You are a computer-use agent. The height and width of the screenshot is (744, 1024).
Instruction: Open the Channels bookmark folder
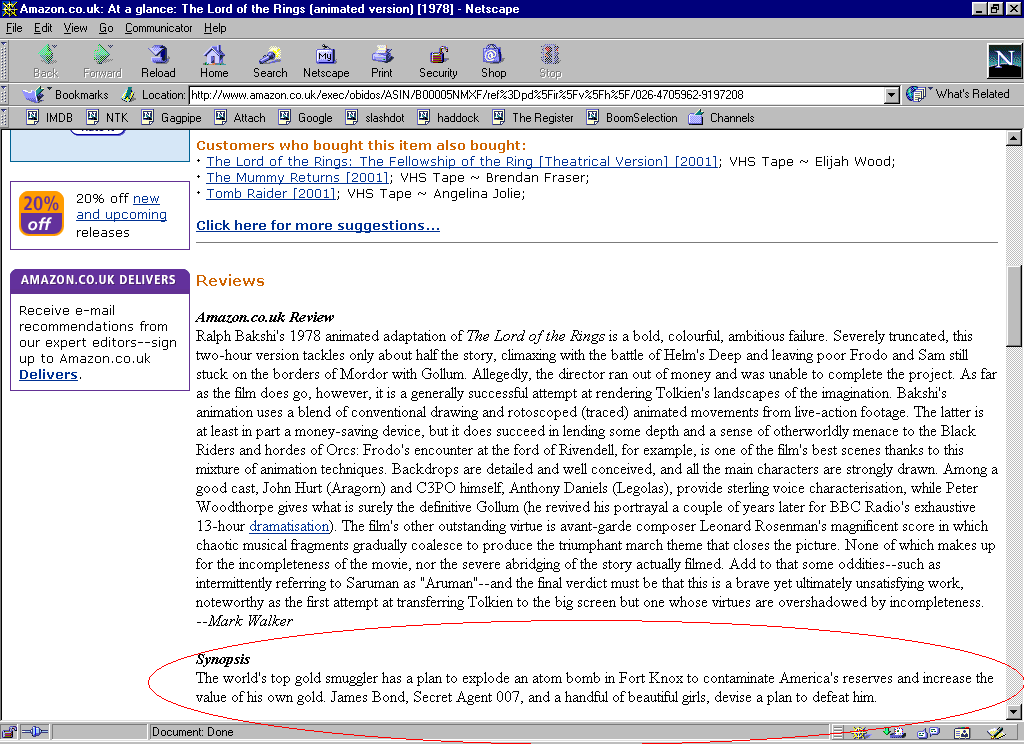coord(722,118)
